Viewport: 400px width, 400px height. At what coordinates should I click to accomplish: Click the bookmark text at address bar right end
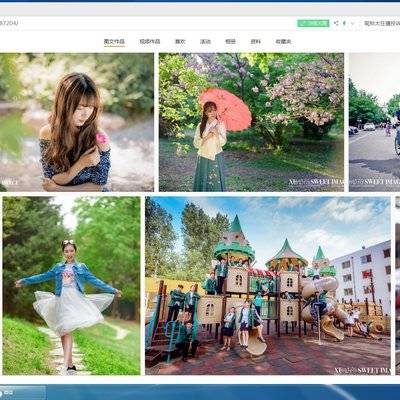click(x=382, y=23)
